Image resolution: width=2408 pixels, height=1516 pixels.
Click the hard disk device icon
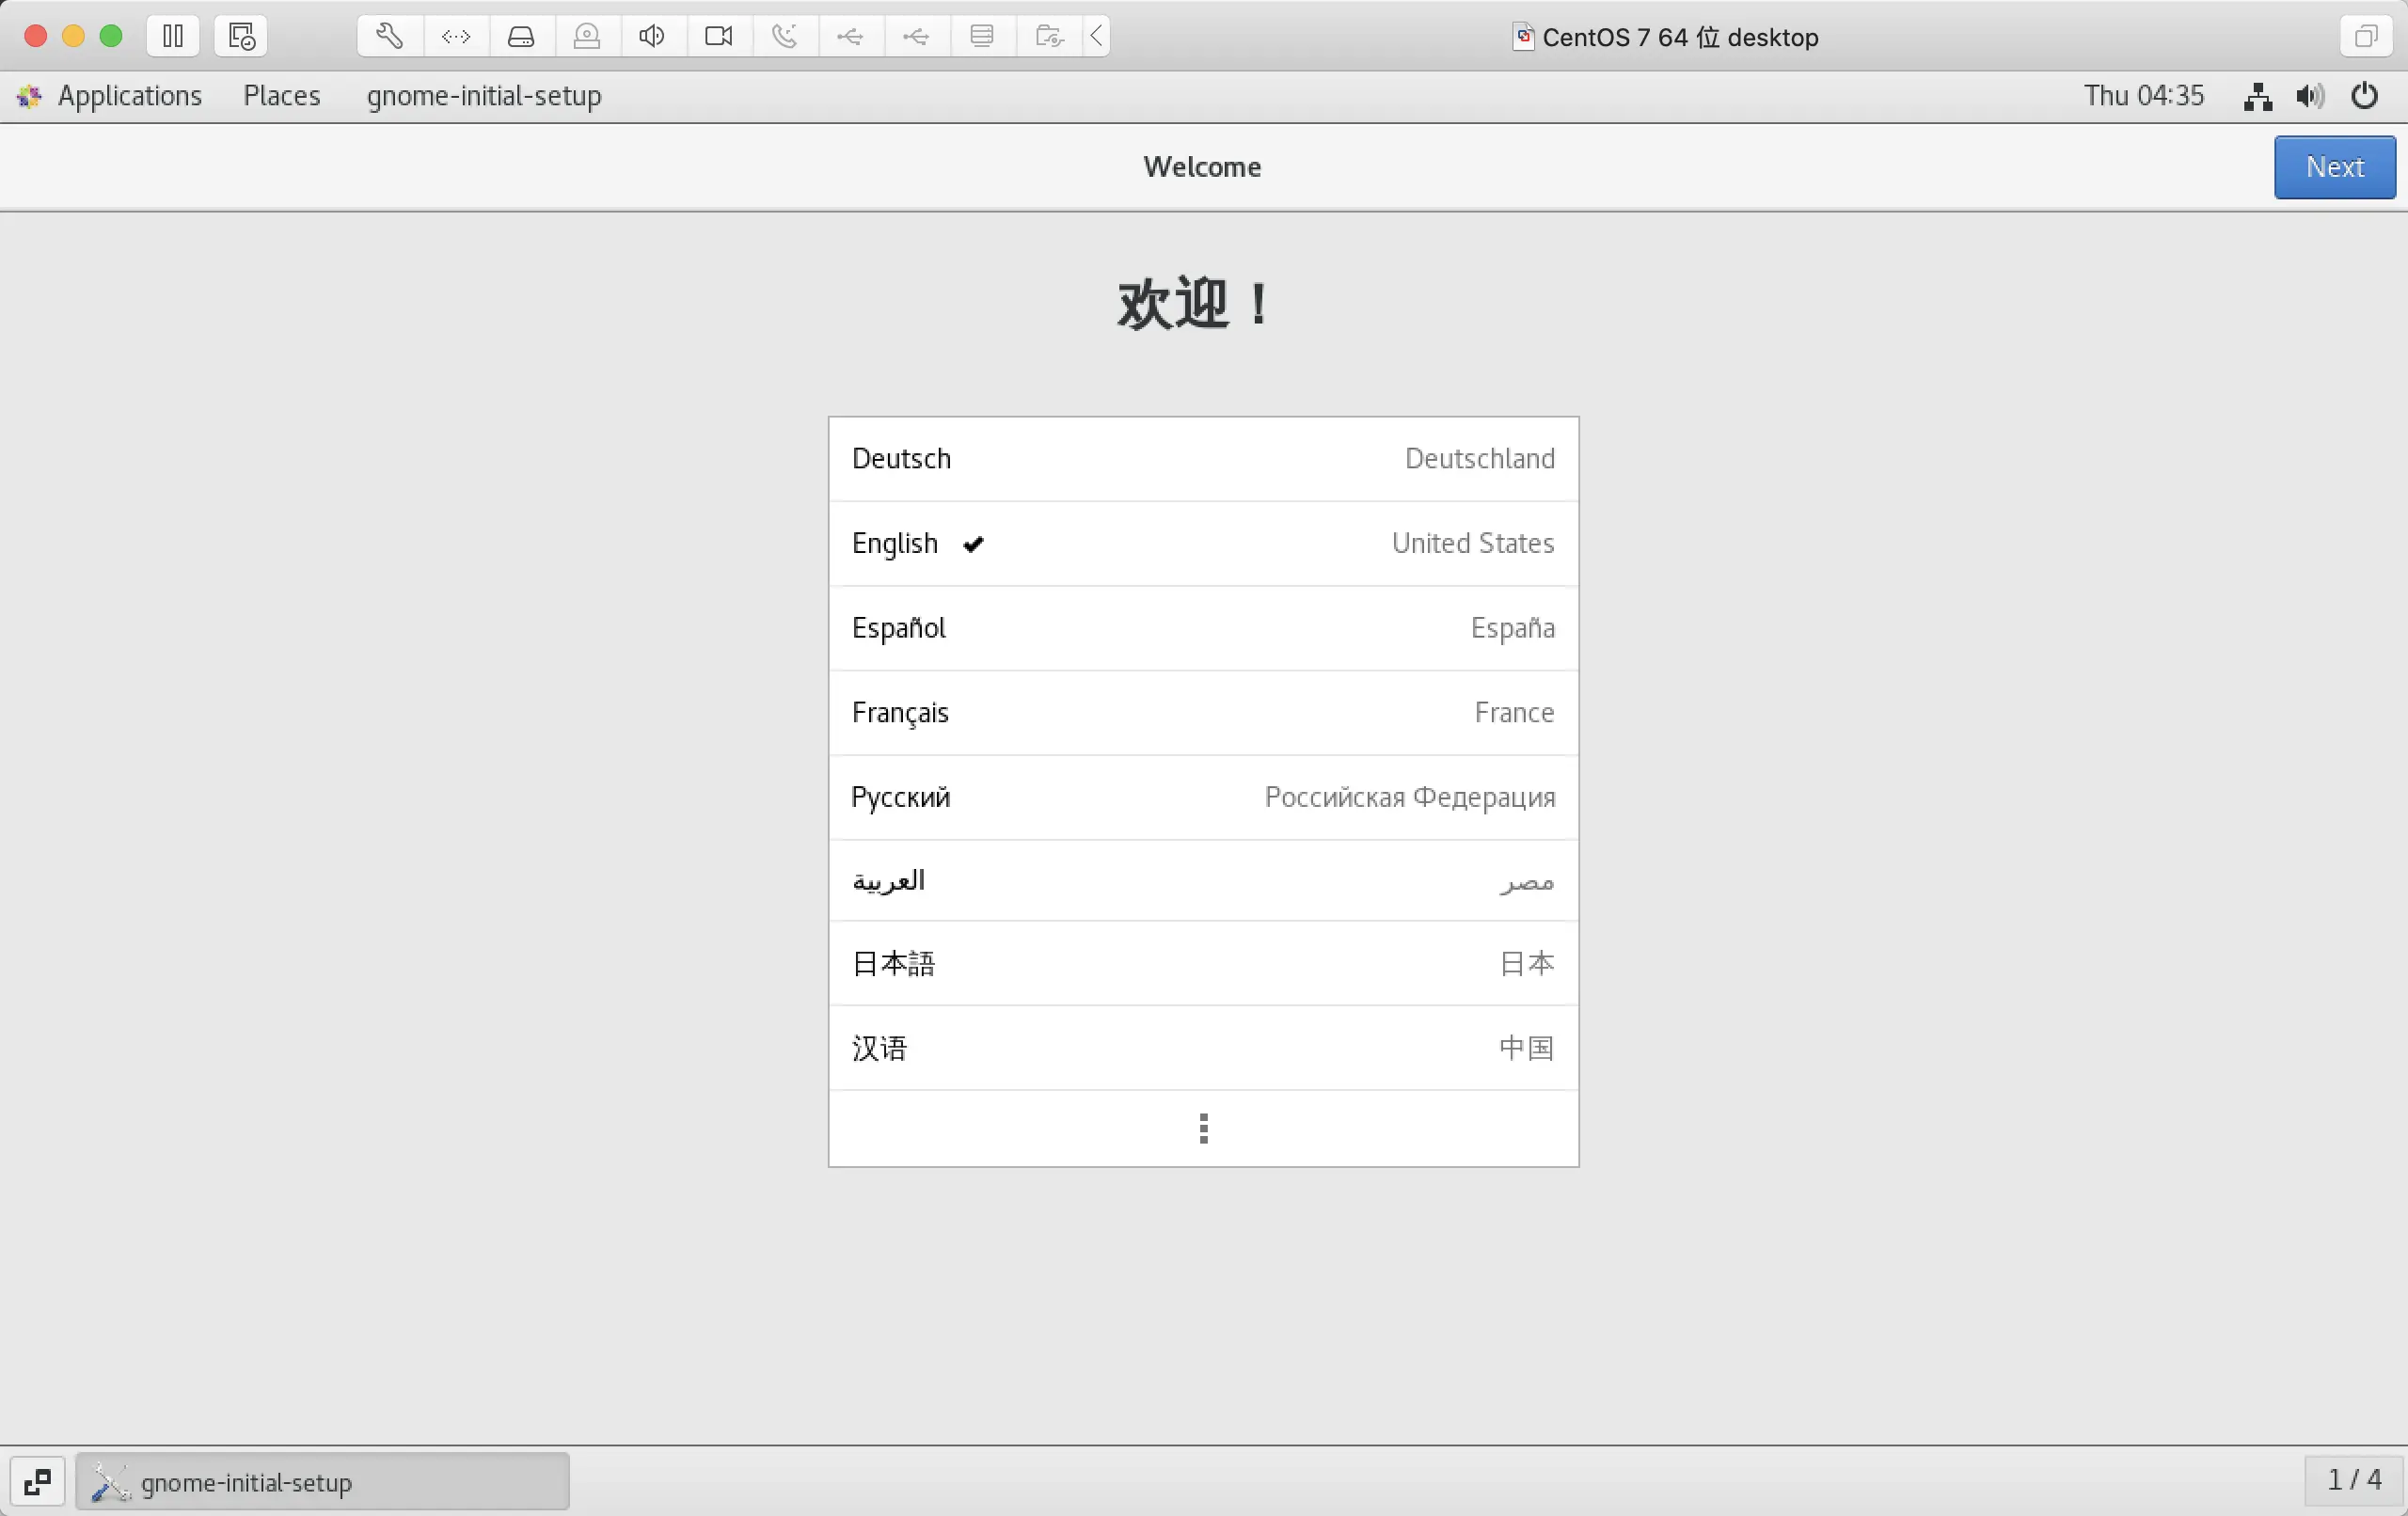[x=521, y=37]
